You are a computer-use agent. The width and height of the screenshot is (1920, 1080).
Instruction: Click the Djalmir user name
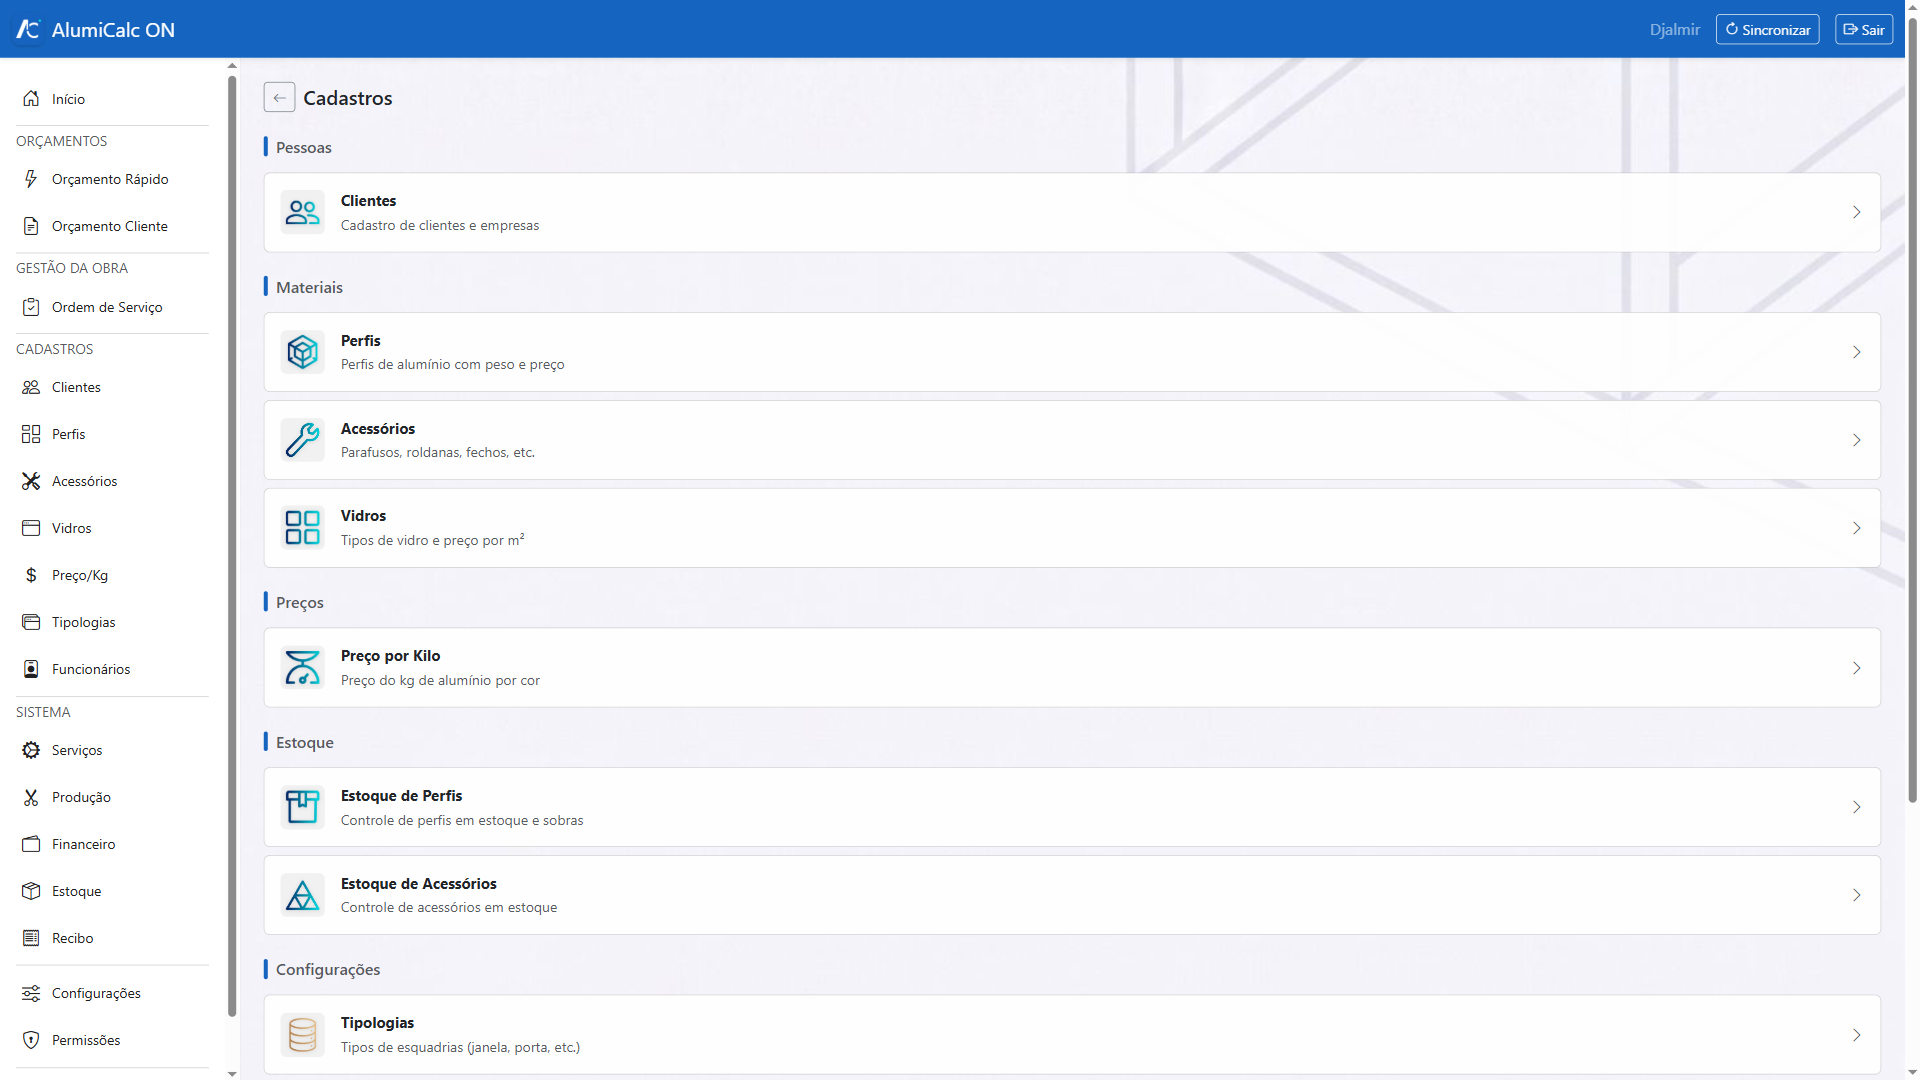tap(1674, 30)
